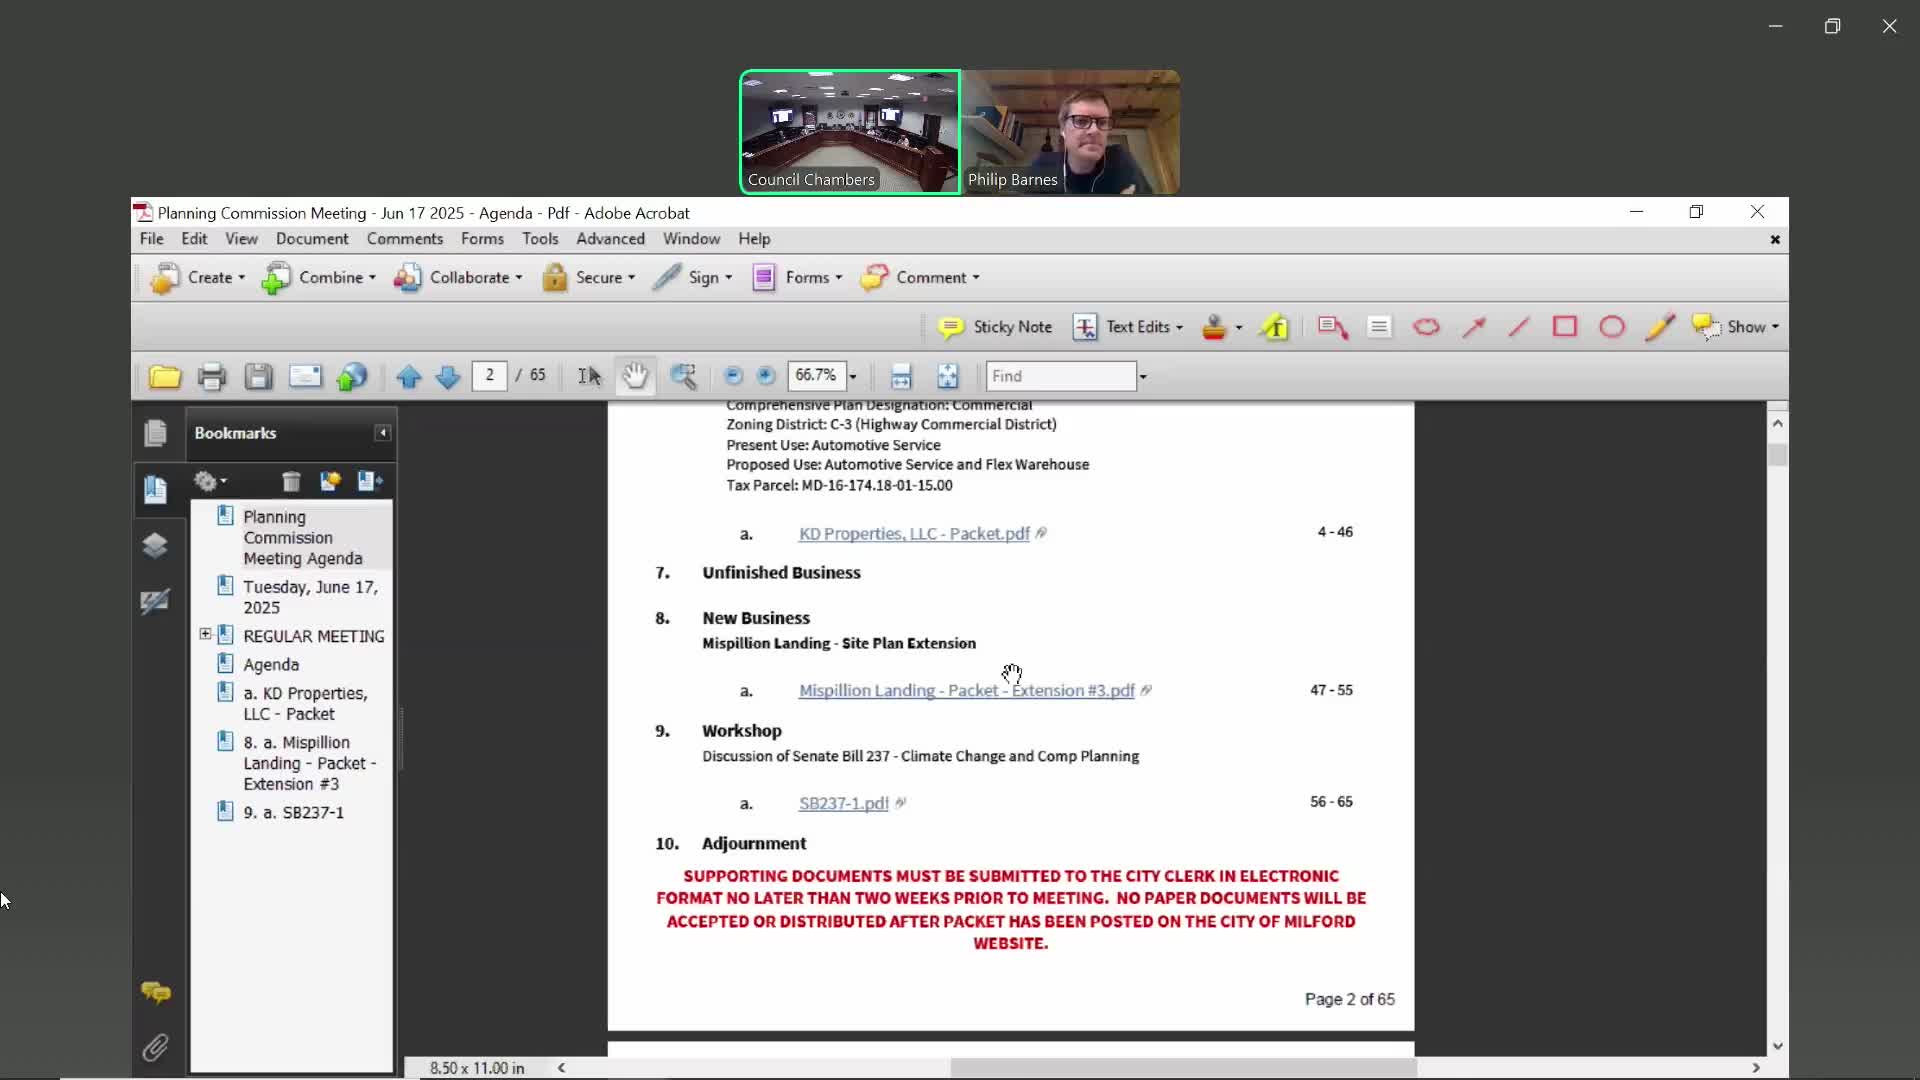Open the Attachments paperclip panel
The image size is (1920, 1080).
pos(155,1047)
